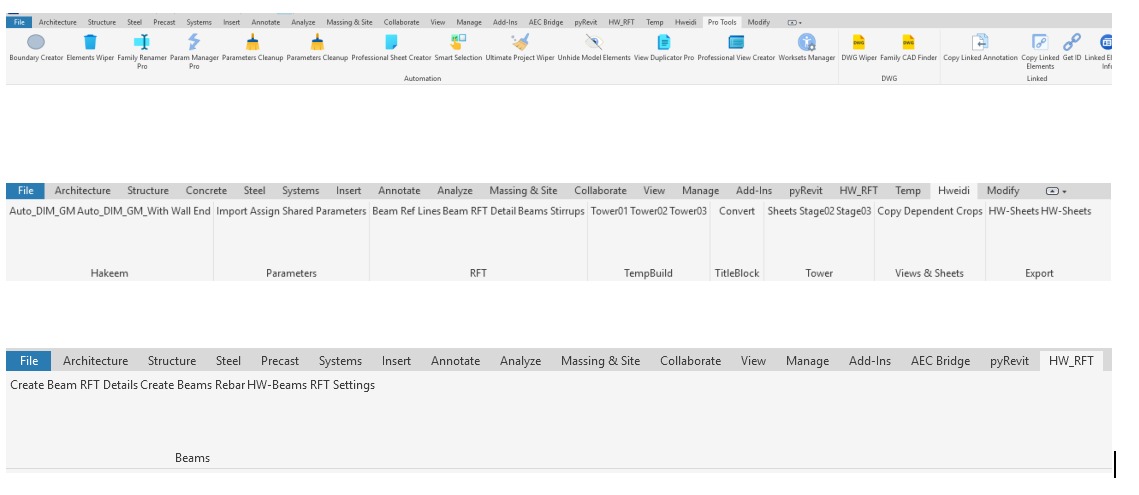Open File tab in top ribbon
Image resolution: width=1139 pixels, height=495 pixels.
coord(19,23)
